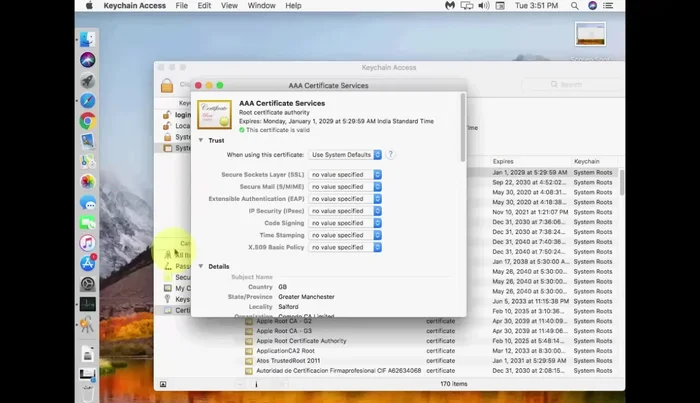This screenshot has height=403, width=700.
Task: Click the Trust help question mark button
Action: tap(390, 155)
